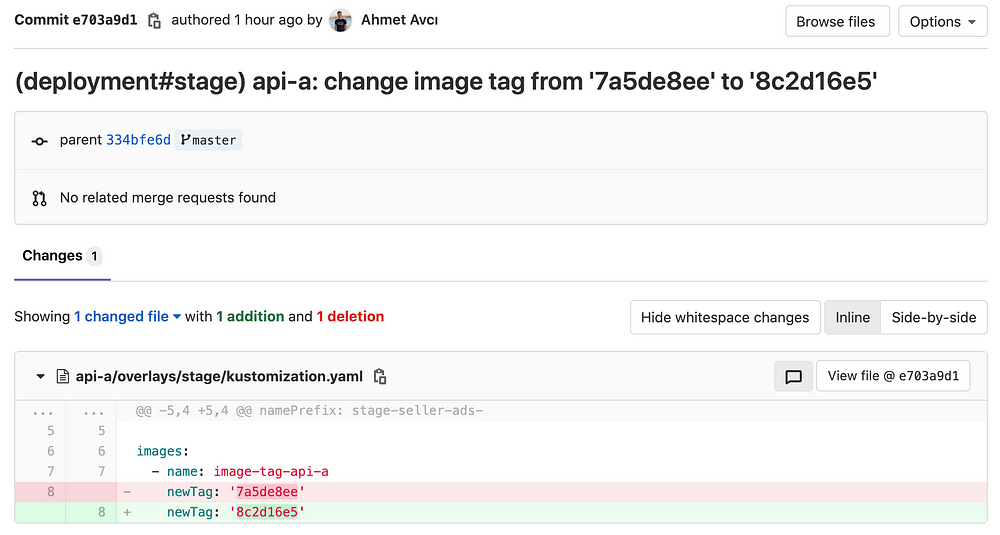Image resolution: width=1000 pixels, height=535 pixels.
Task: Toggle Hide whitespace changes
Action: 725,318
